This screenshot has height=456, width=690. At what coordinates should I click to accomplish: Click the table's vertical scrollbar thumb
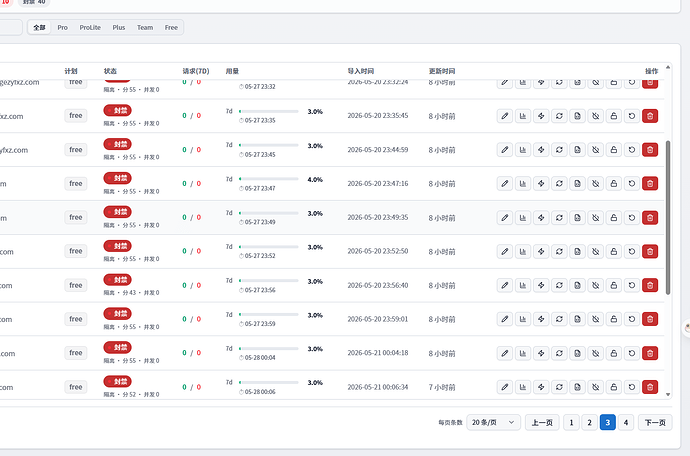point(668,217)
